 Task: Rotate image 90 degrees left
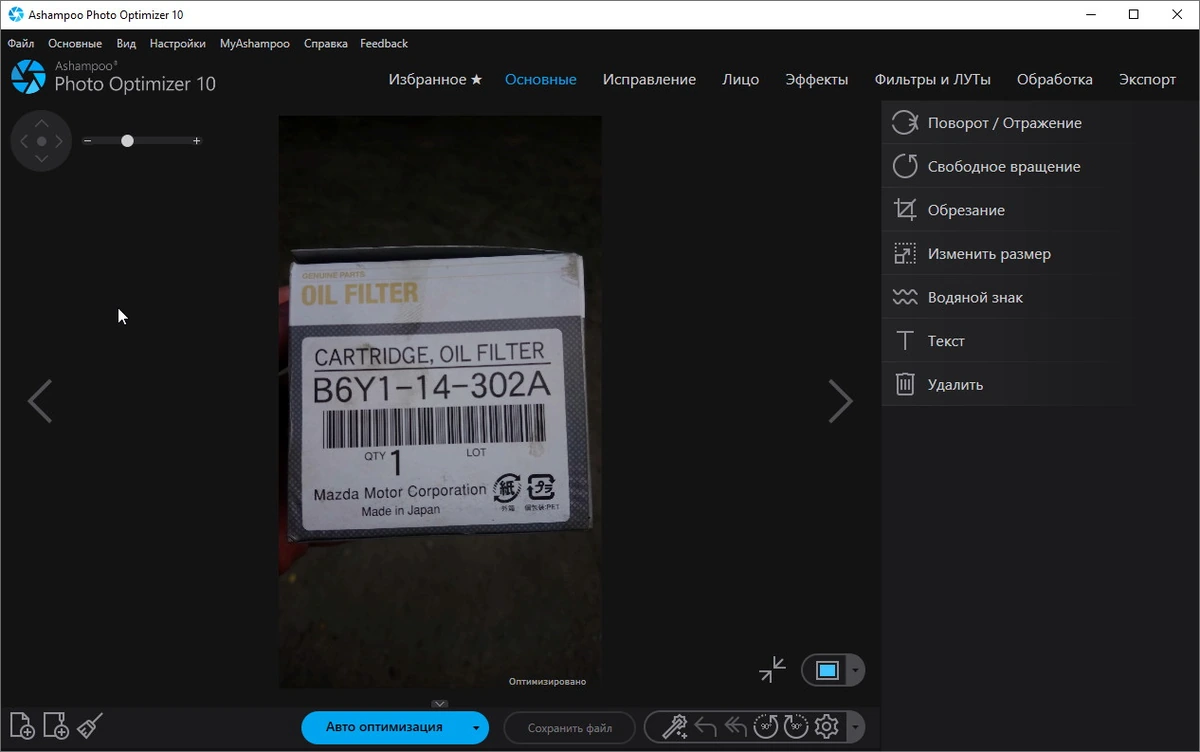tap(766, 727)
